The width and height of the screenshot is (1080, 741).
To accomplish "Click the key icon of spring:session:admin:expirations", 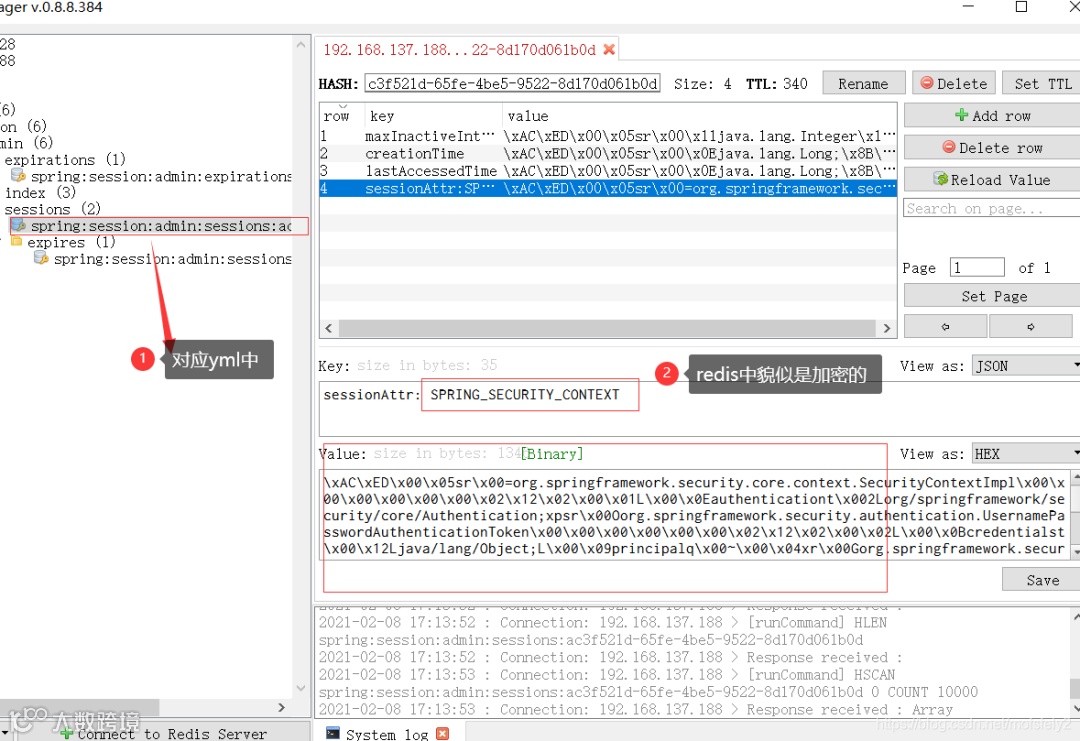I will (18, 176).
